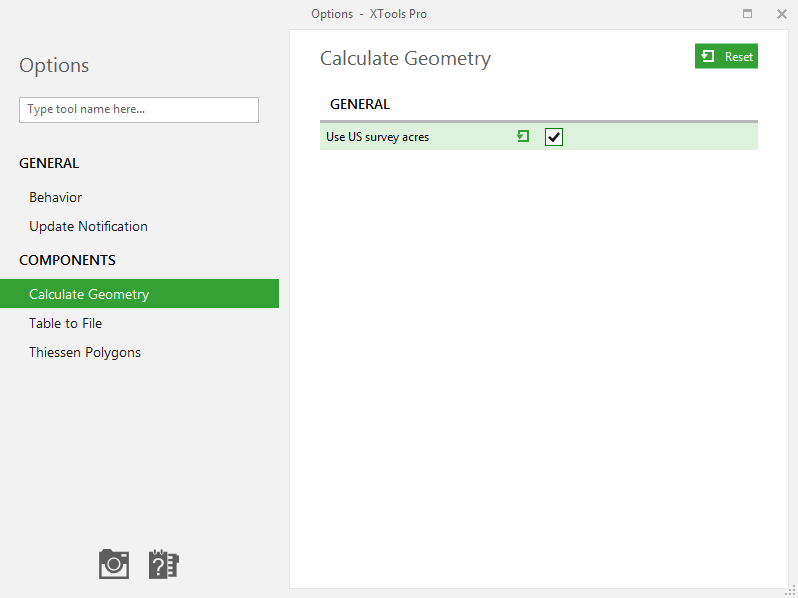The height and width of the screenshot is (598, 798).
Task: Open the help notebook icon
Action: (x=163, y=564)
